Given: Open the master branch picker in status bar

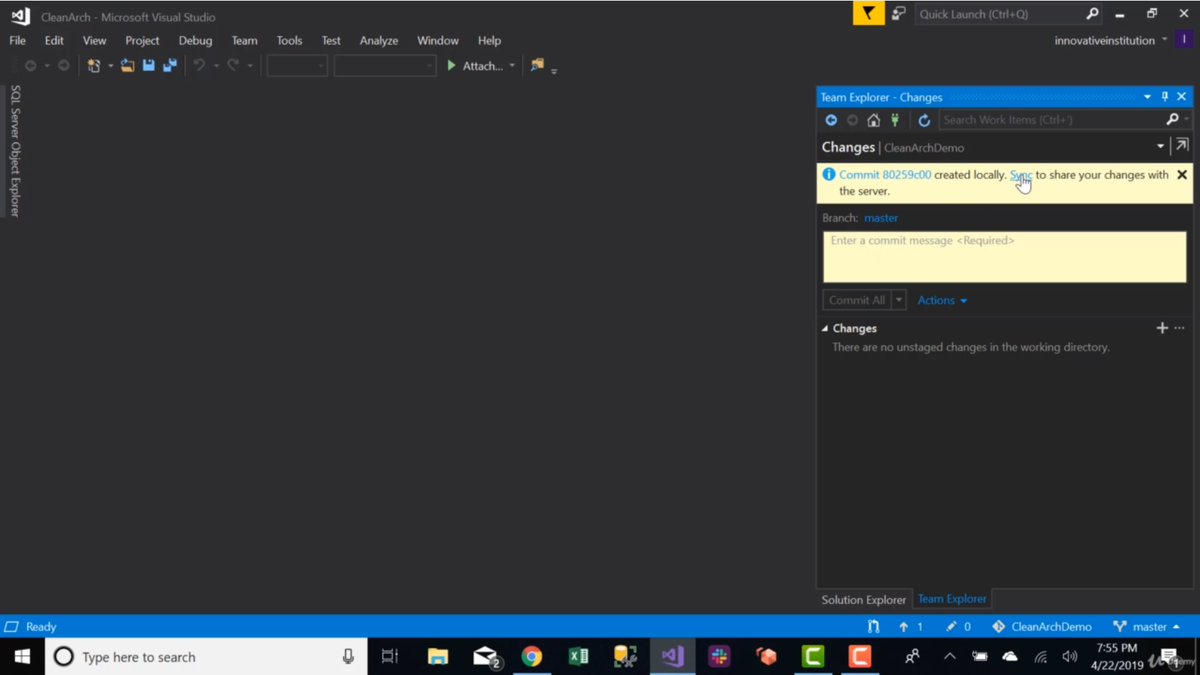Looking at the screenshot, I should [1147, 627].
